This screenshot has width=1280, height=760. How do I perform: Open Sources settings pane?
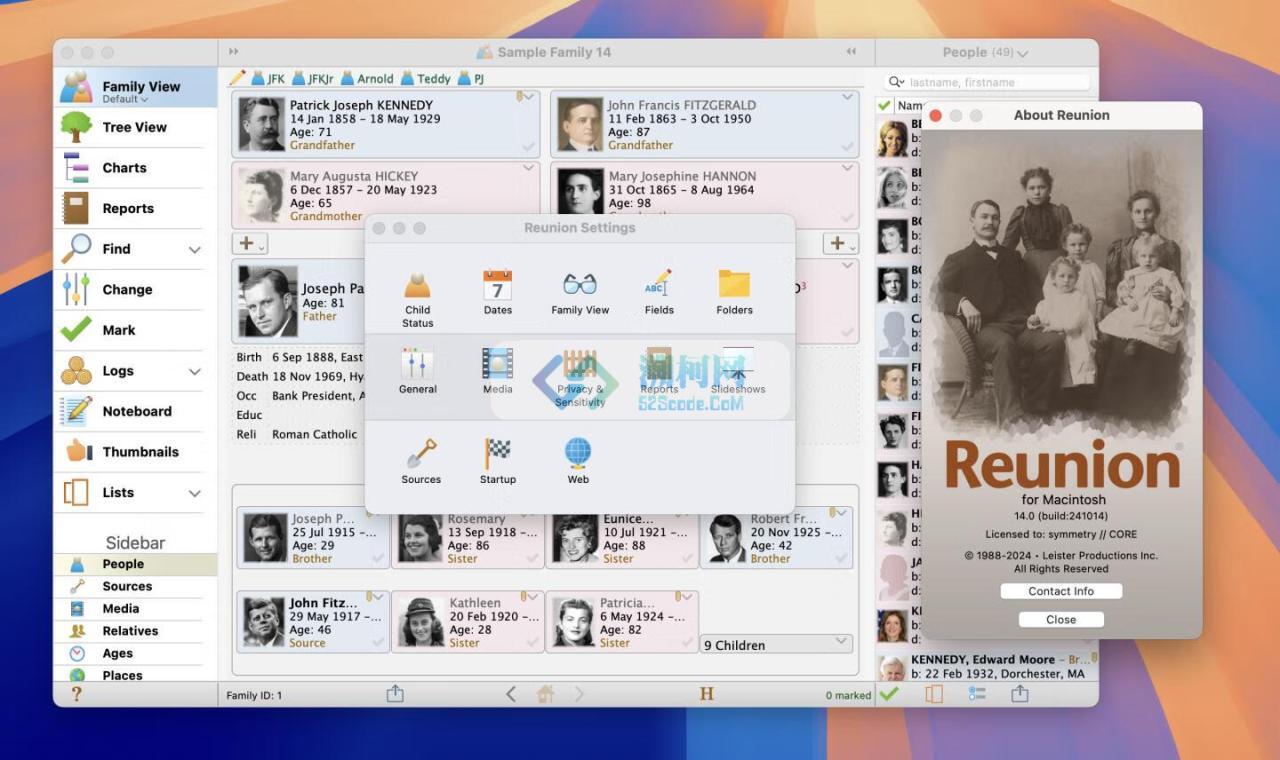click(421, 461)
